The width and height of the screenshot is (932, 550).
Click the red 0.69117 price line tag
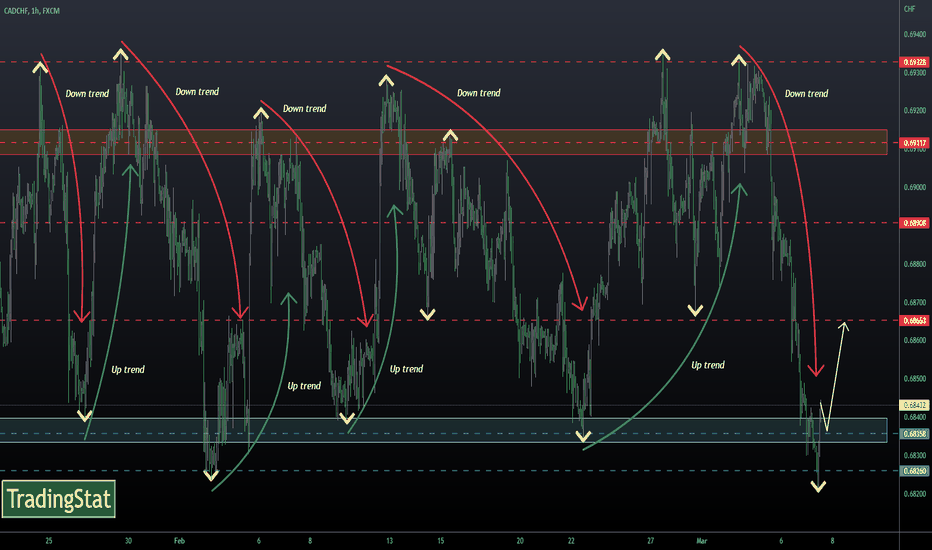pos(915,143)
